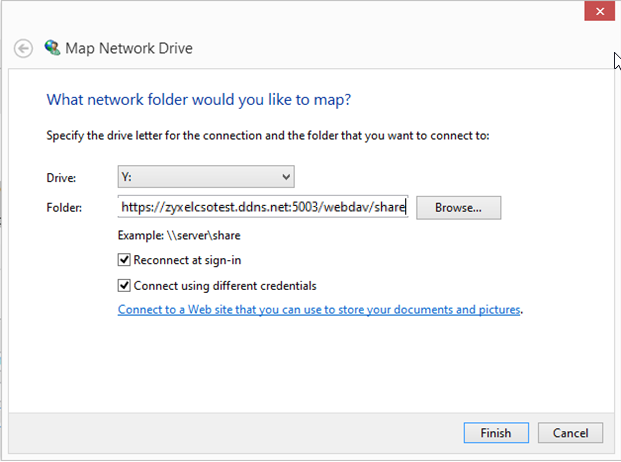The height and width of the screenshot is (462, 621).
Task: Open the Drive letter dropdown showing Y:
Action: click(205, 177)
